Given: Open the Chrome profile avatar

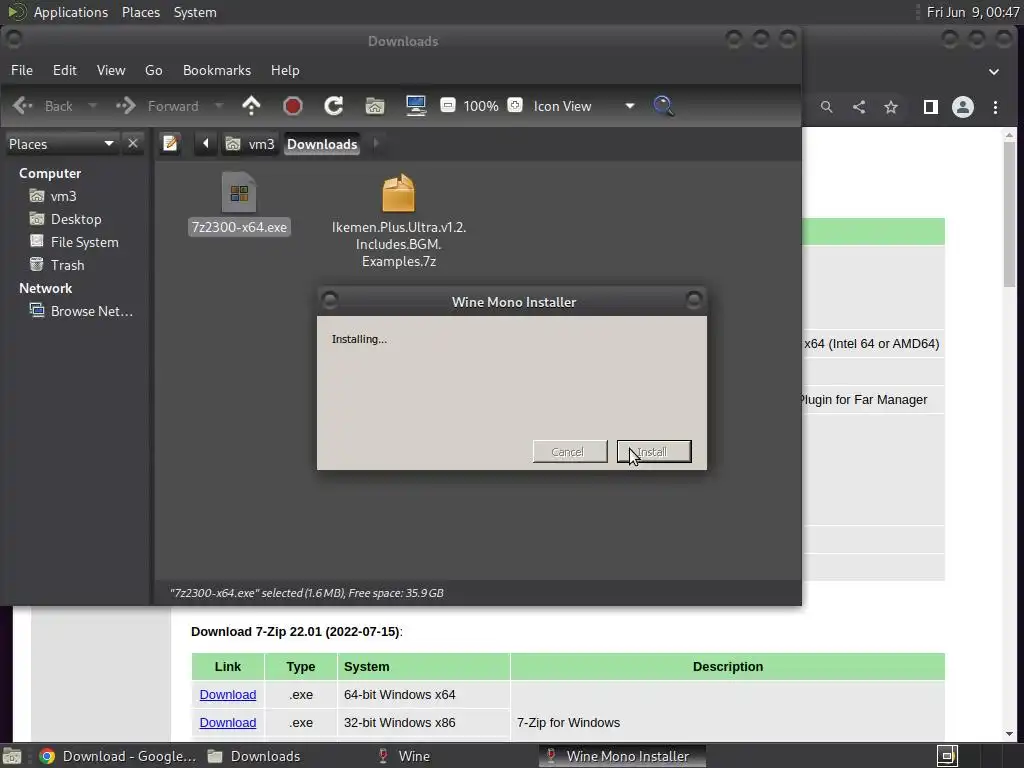Looking at the screenshot, I should (x=963, y=107).
